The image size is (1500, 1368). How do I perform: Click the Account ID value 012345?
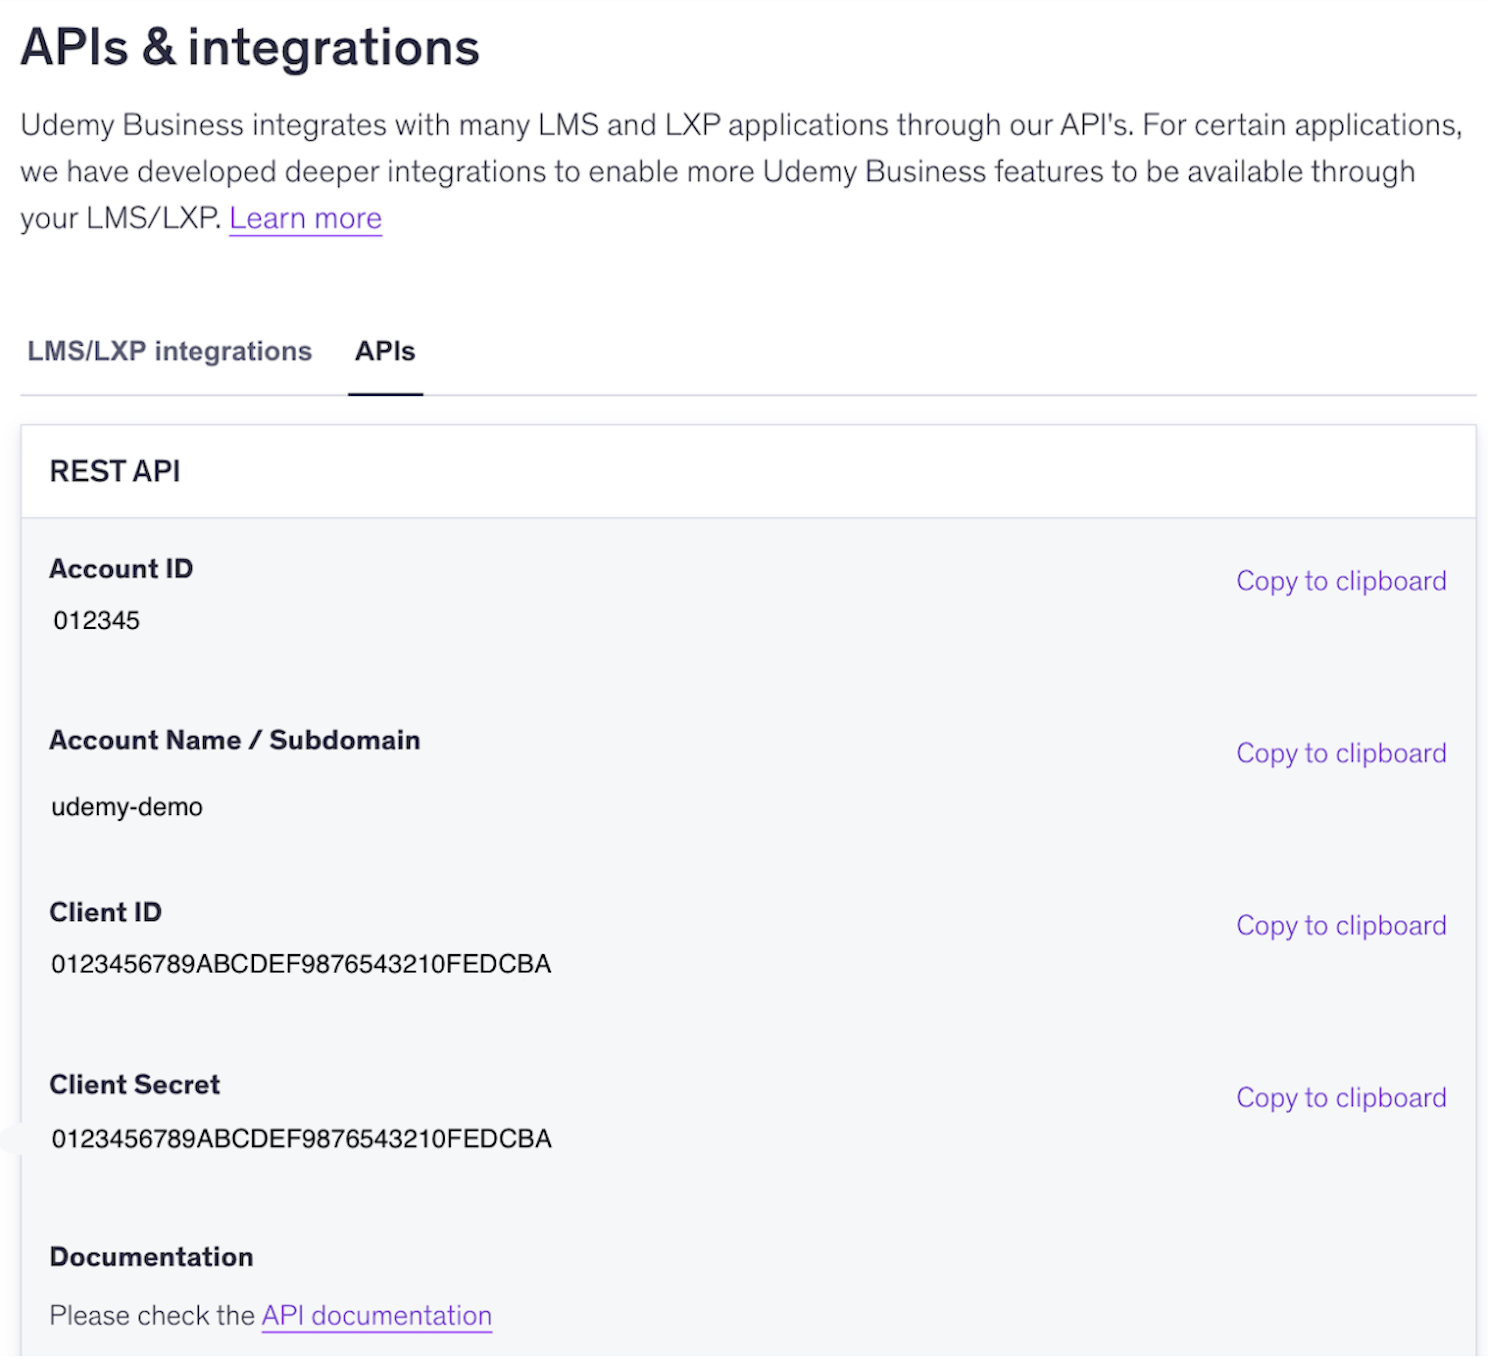(96, 621)
